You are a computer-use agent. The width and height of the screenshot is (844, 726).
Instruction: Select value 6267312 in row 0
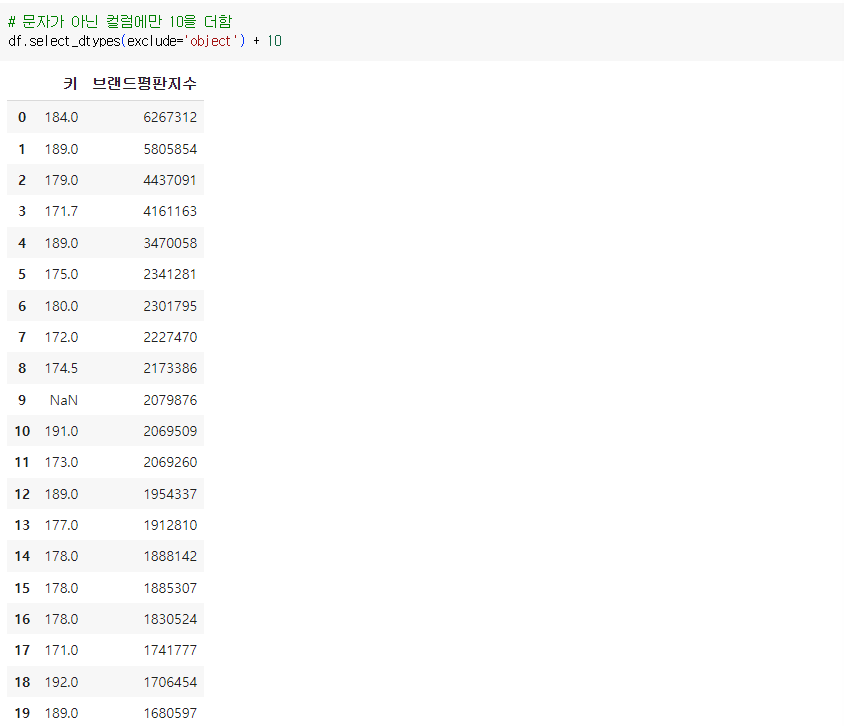pos(170,117)
